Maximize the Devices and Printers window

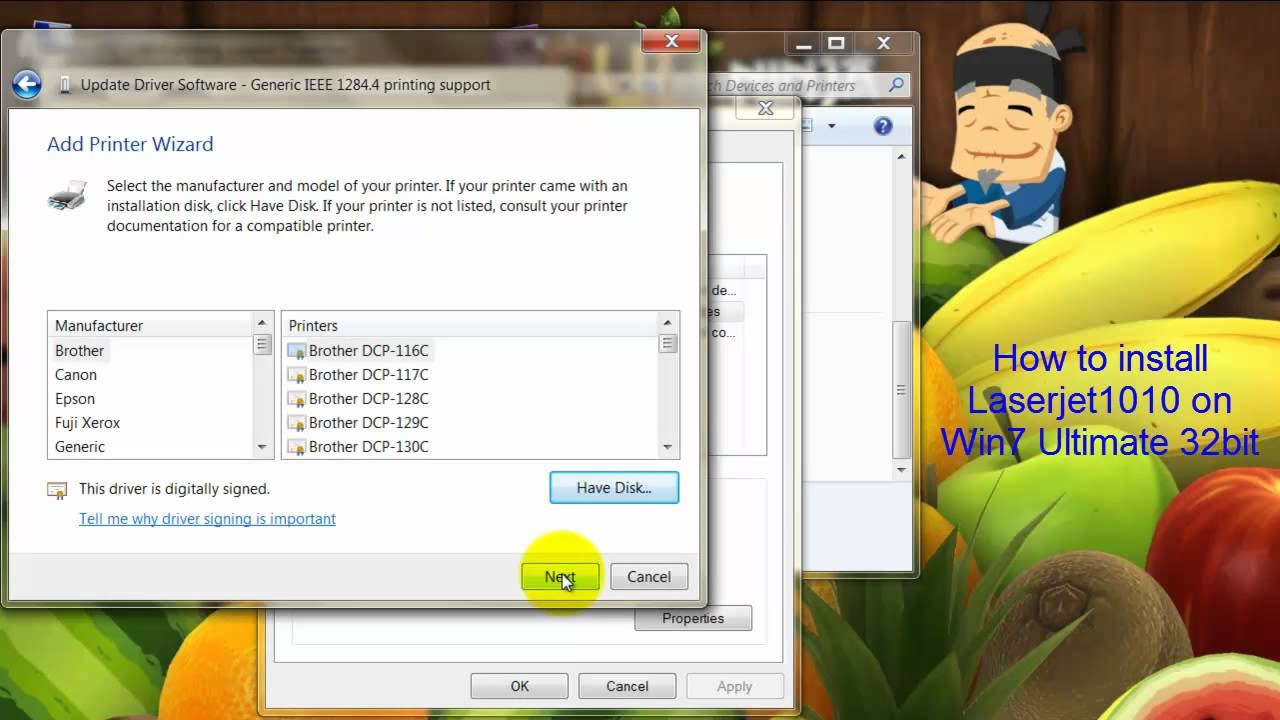pos(836,43)
